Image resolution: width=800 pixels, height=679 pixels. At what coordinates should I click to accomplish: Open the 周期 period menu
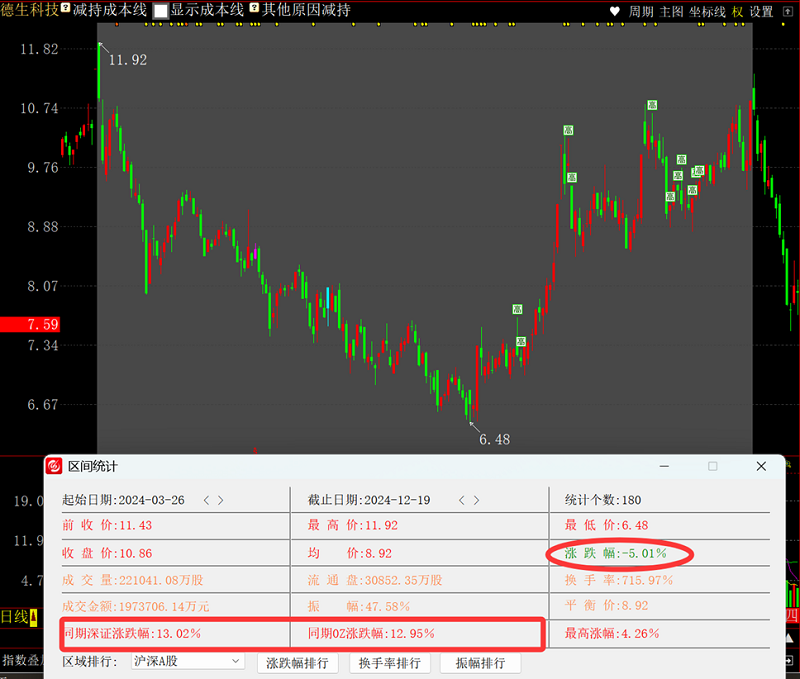point(641,11)
